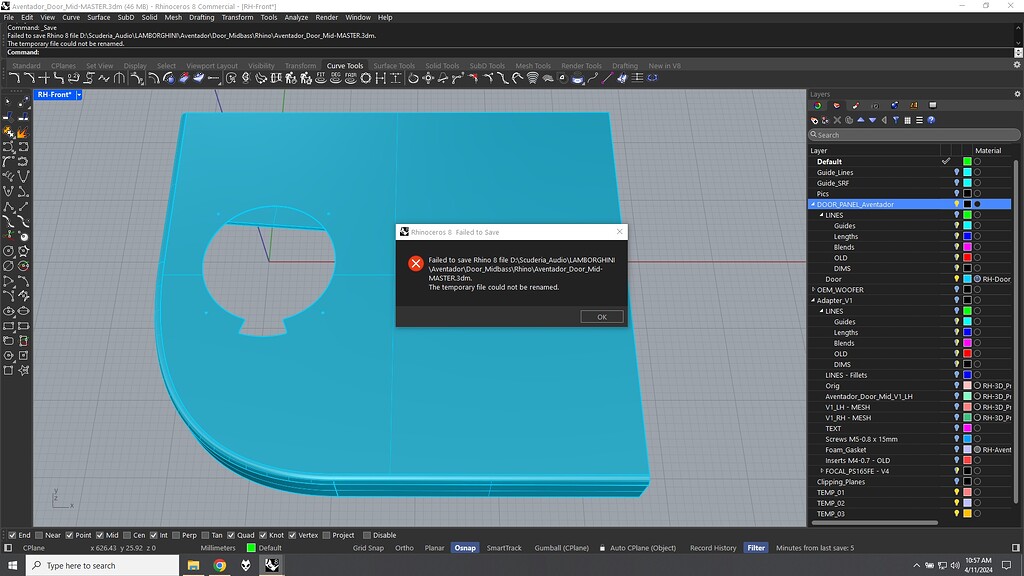Toggle visibility bulb of Guide_Lines layer
This screenshot has height=576, width=1024.
coord(957,173)
